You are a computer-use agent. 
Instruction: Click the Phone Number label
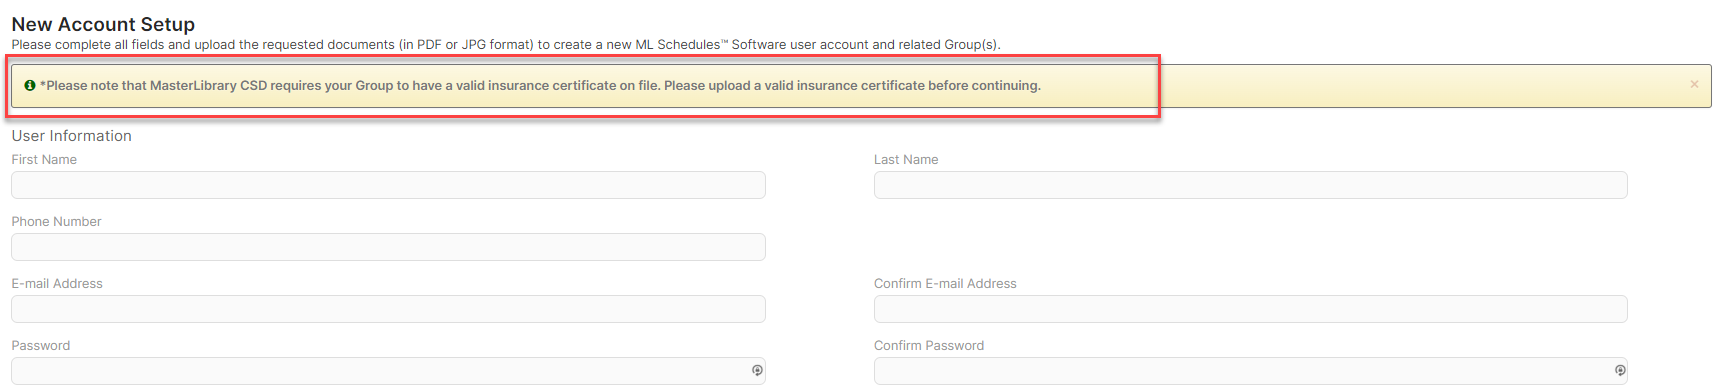(x=56, y=222)
